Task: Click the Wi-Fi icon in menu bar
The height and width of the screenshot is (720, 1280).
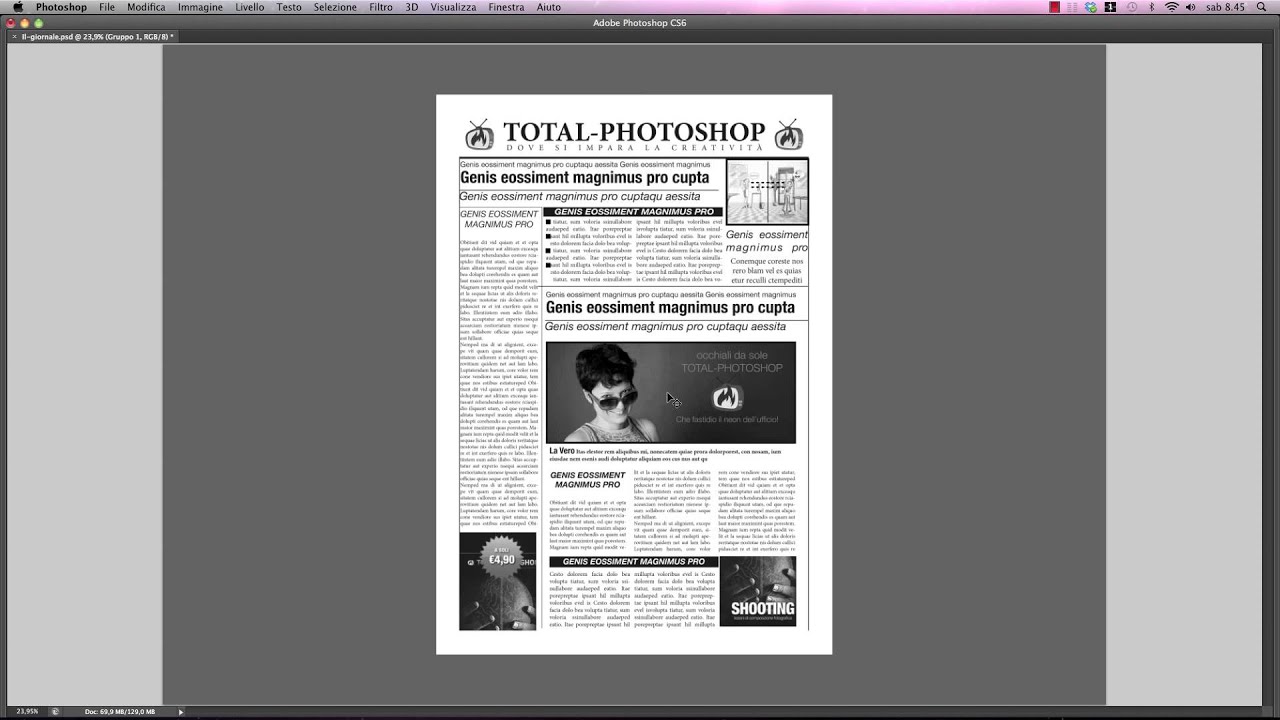Action: point(1171,7)
